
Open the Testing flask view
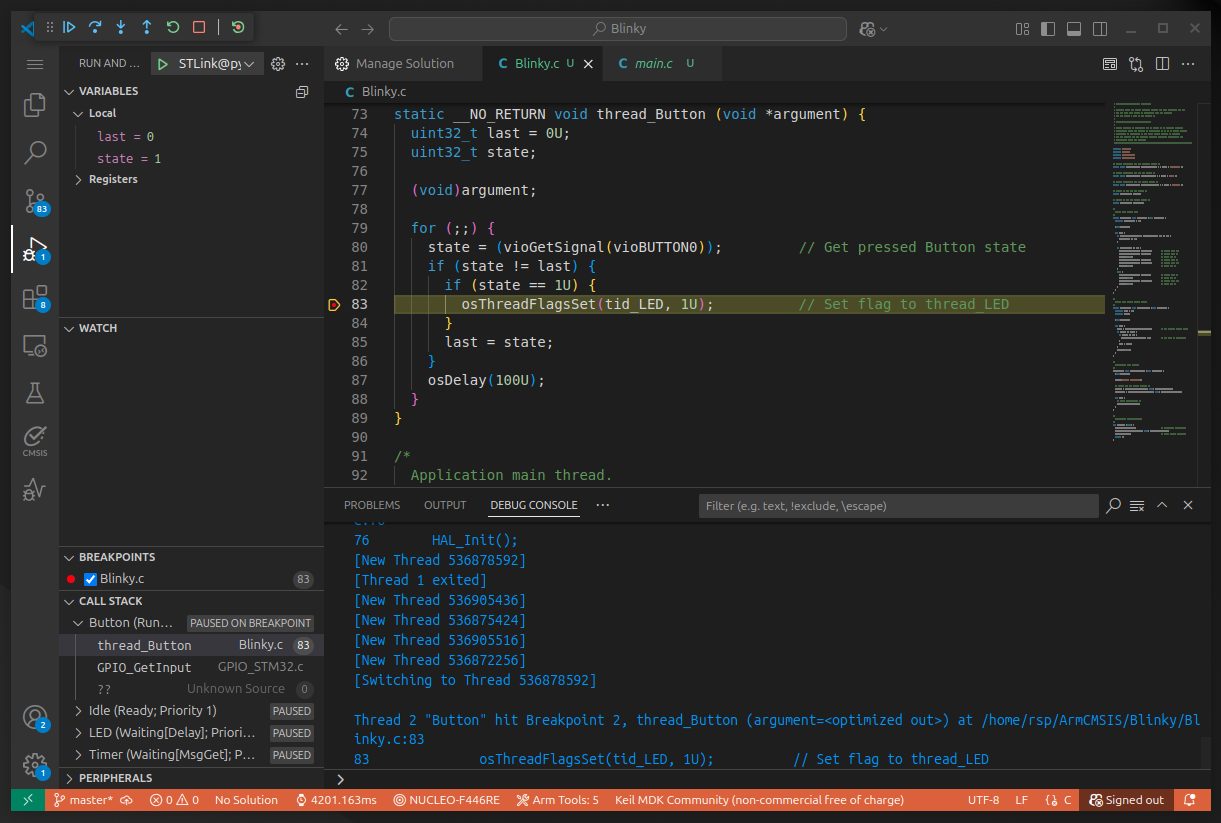click(x=35, y=393)
